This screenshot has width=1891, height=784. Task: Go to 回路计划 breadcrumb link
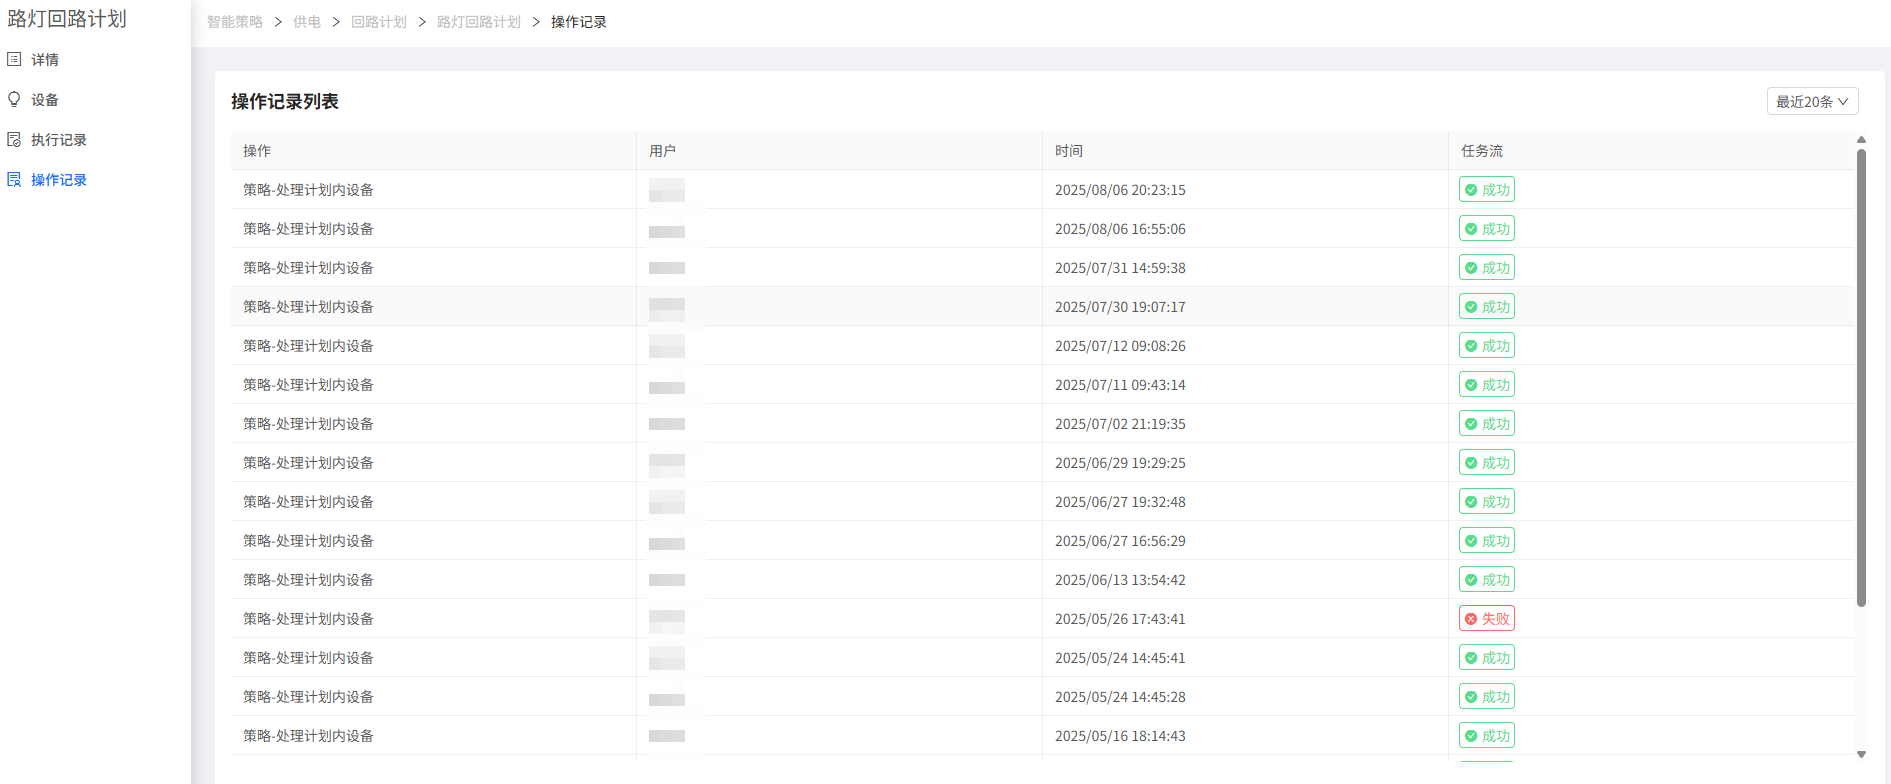pos(379,22)
